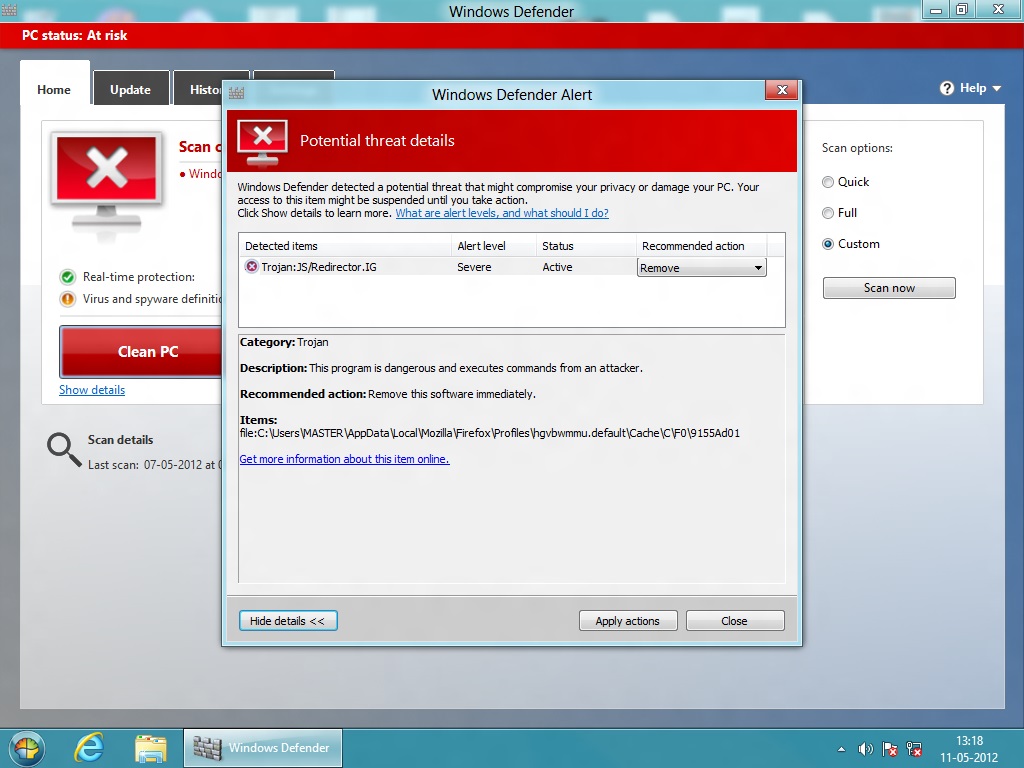The image size is (1024, 768).
Task: Click the cached file path under Items
Action: [490, 433]
